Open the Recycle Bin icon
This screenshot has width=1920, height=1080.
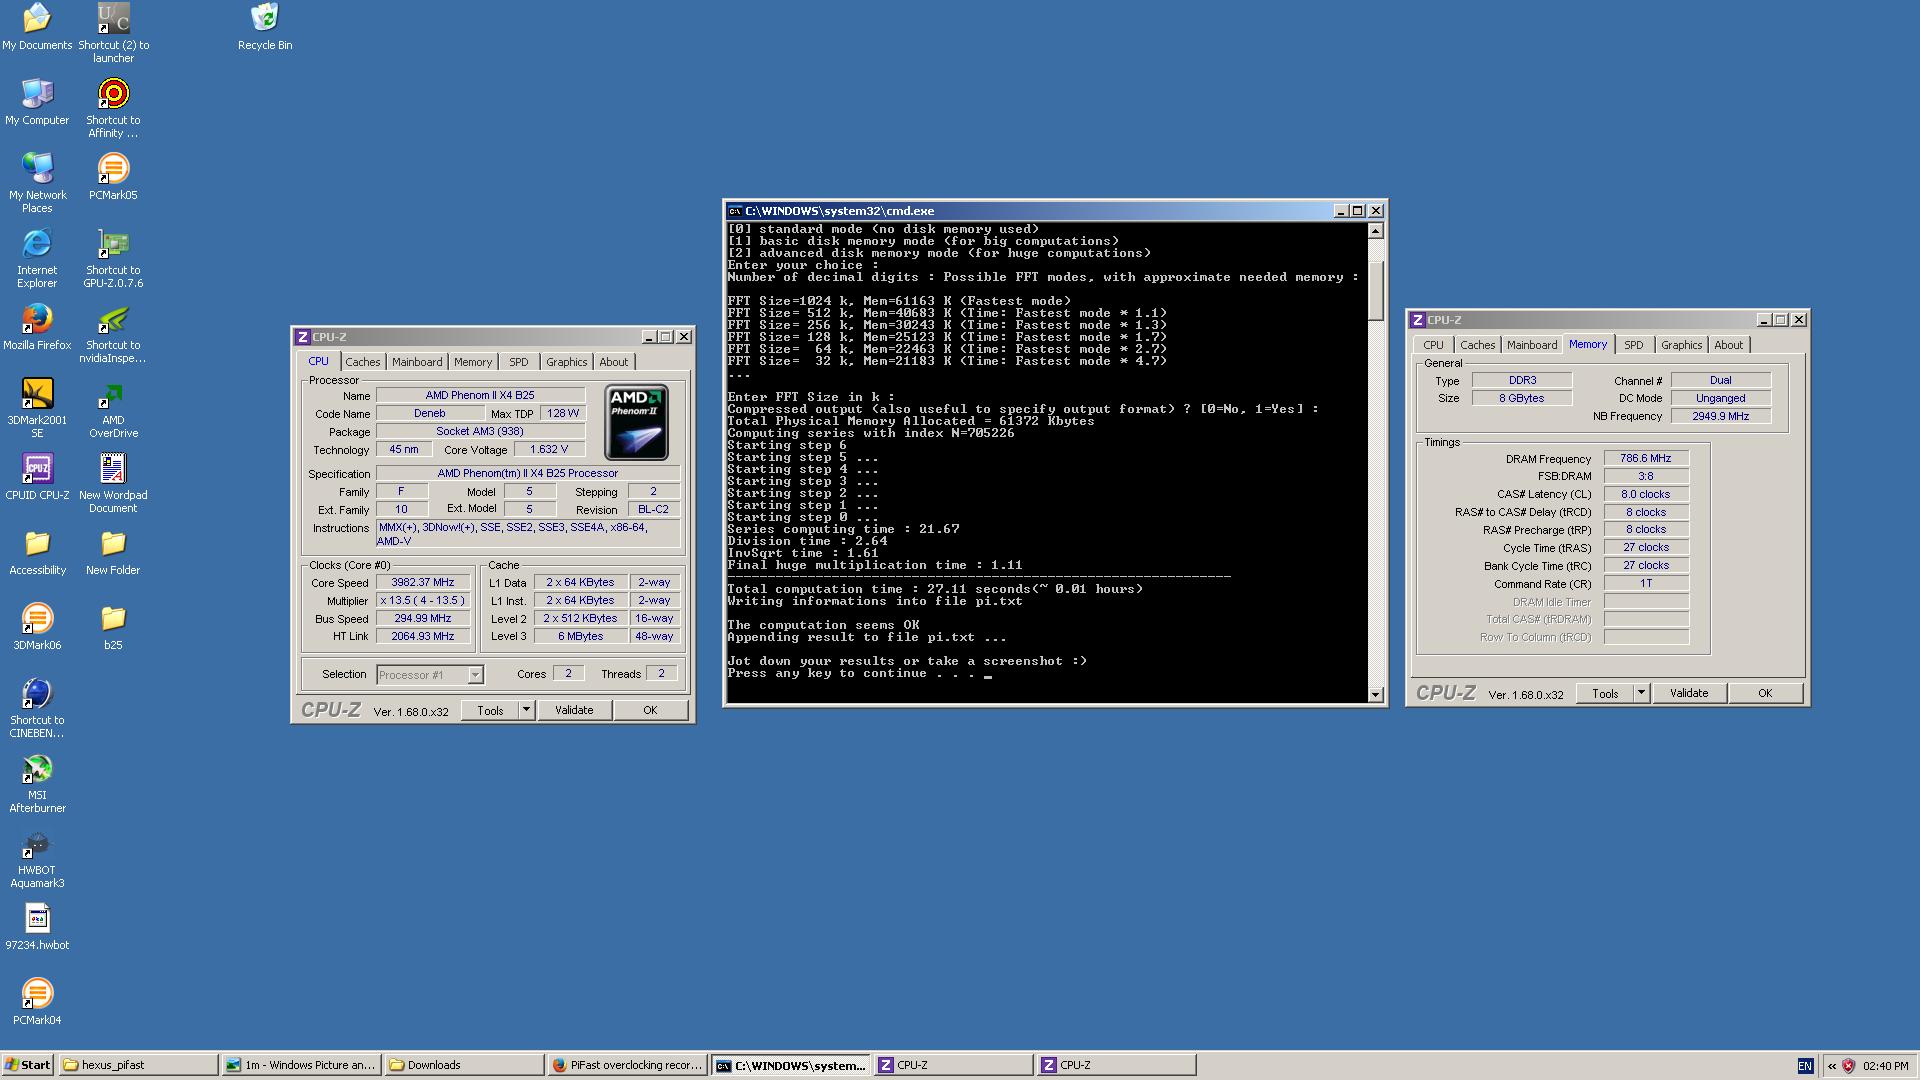tap(265, 27)
